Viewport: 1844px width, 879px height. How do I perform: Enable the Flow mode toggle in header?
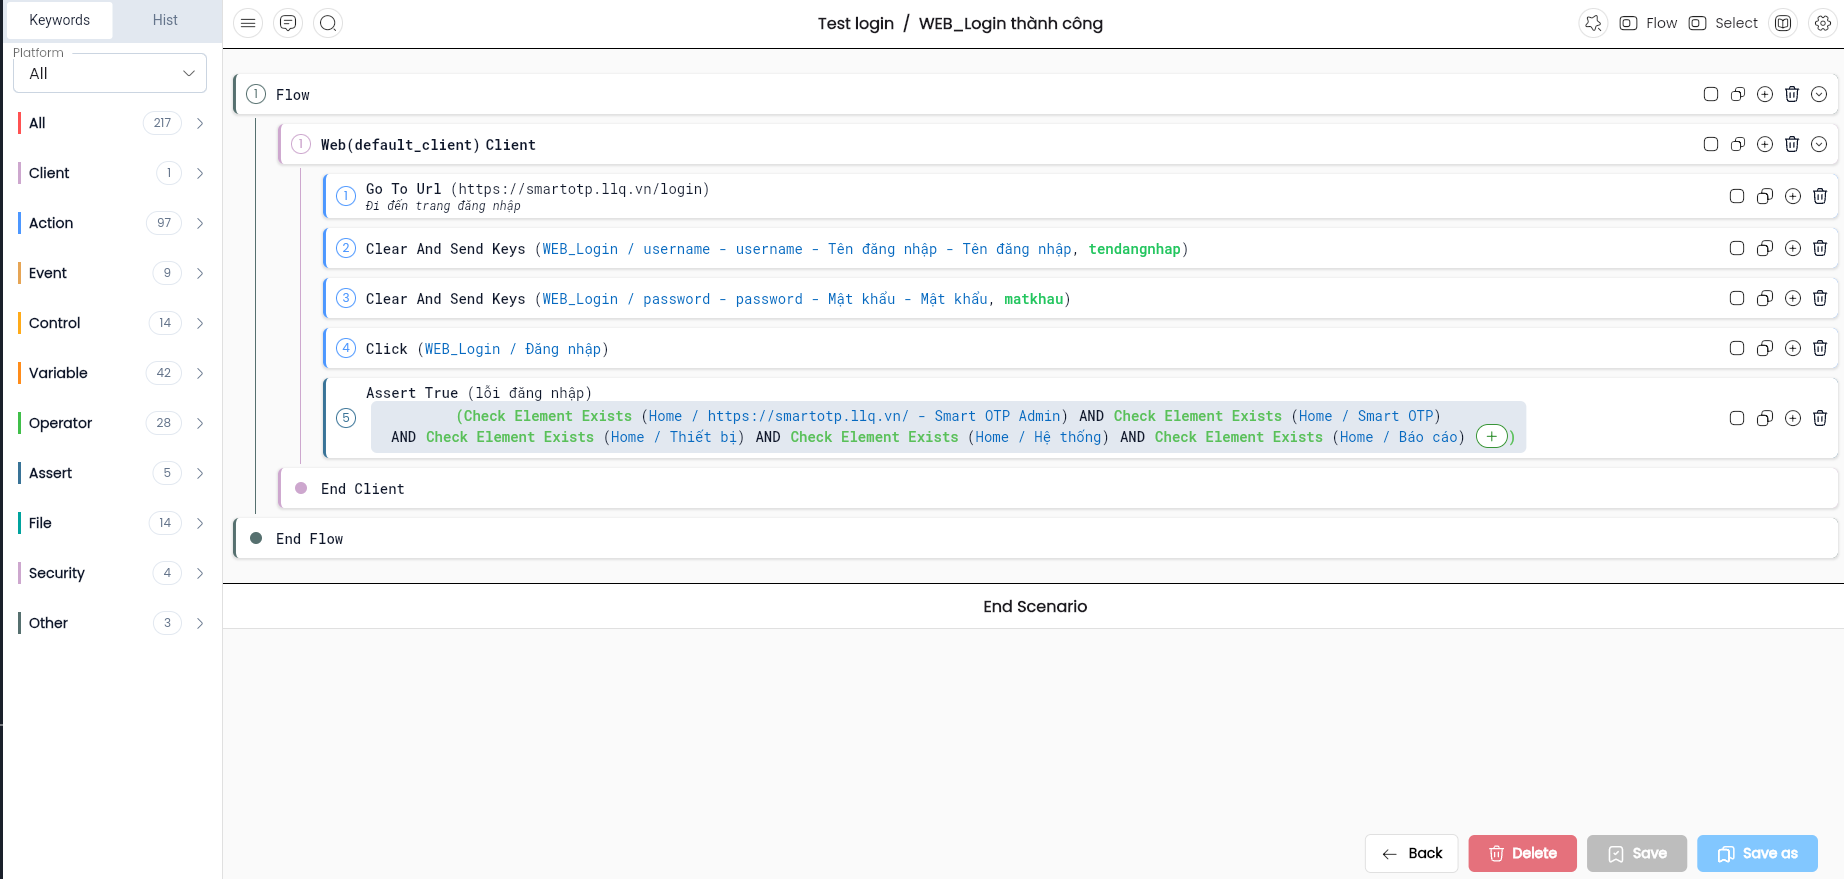click(1648, 23)
